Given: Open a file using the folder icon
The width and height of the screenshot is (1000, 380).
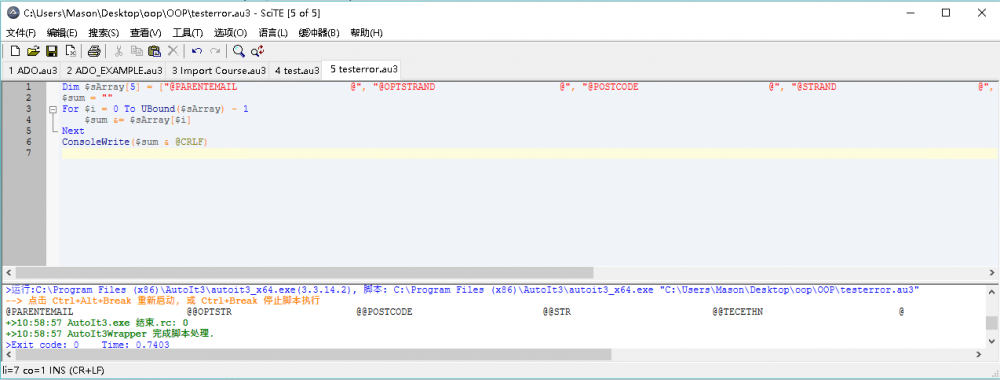Looking at the screenshot, I should (x=33, y=51).
